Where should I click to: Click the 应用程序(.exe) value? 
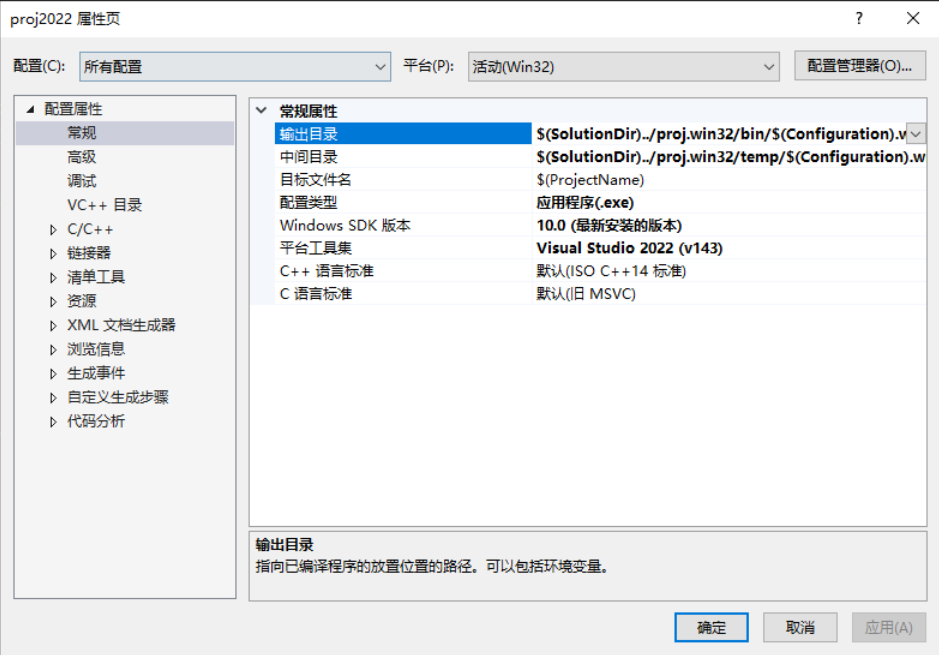(585, 202)
